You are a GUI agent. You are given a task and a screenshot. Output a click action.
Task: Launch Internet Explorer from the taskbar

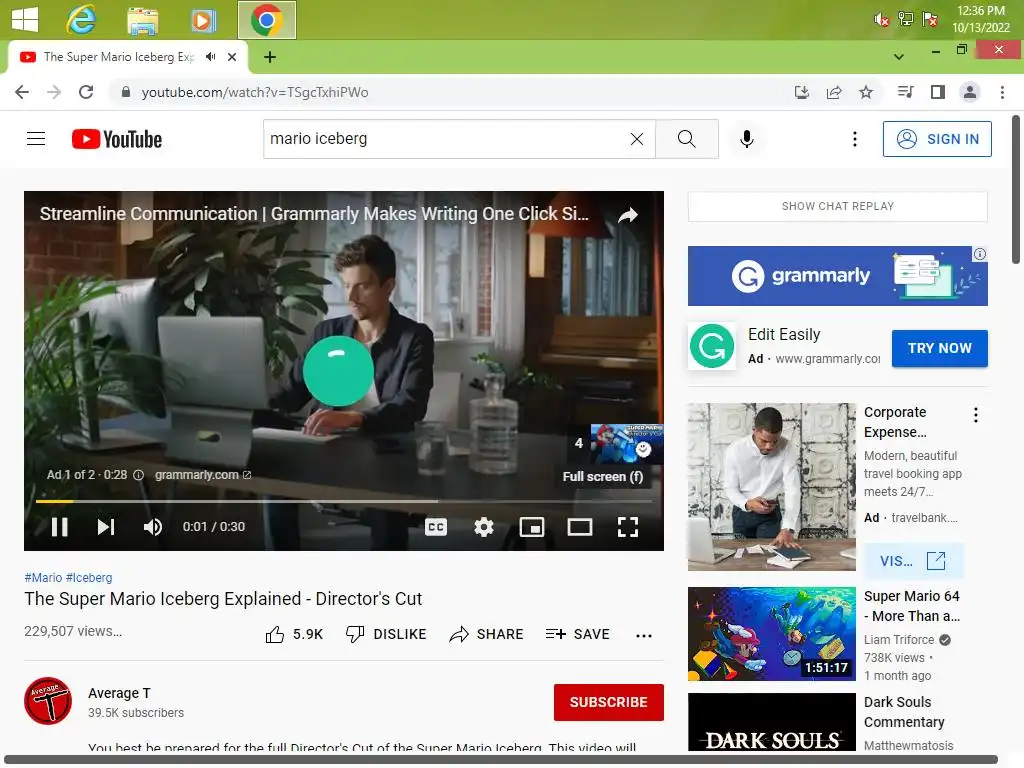point(81,20)
